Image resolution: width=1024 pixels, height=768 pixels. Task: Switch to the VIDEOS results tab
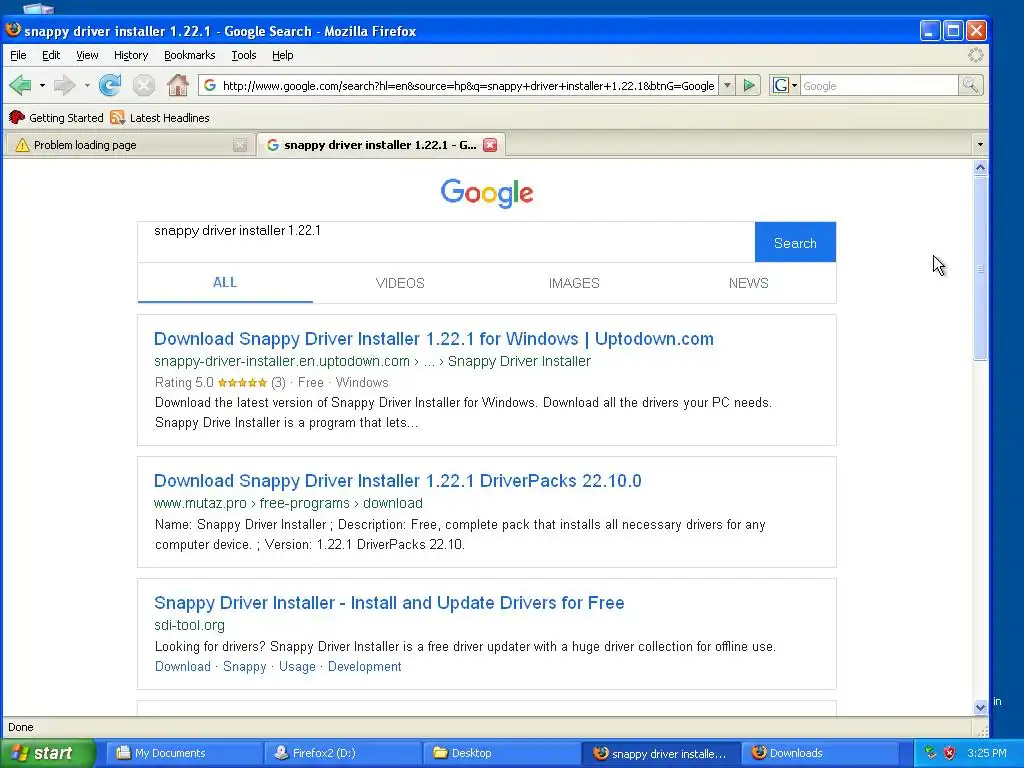[x=400, y=283]
